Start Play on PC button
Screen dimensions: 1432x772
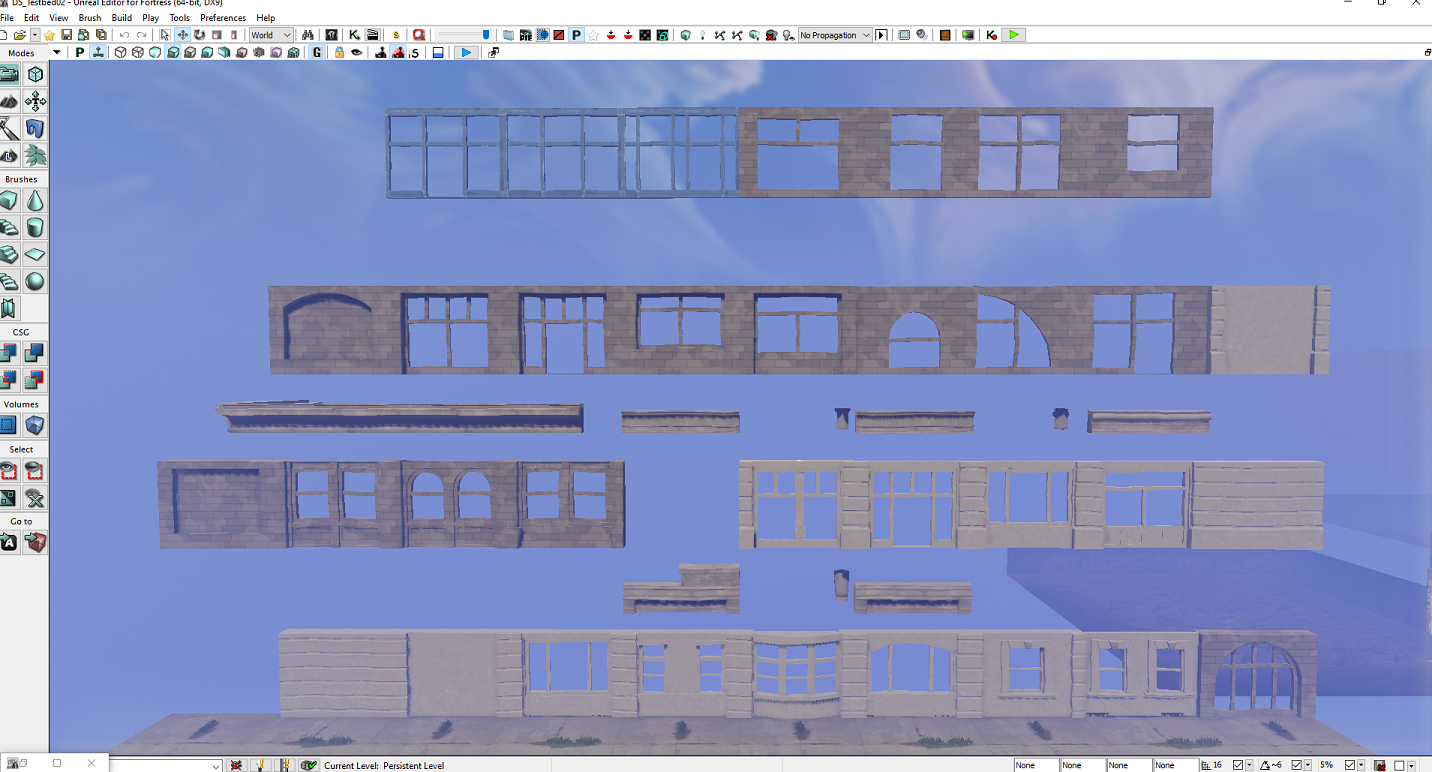pos(968,35)
